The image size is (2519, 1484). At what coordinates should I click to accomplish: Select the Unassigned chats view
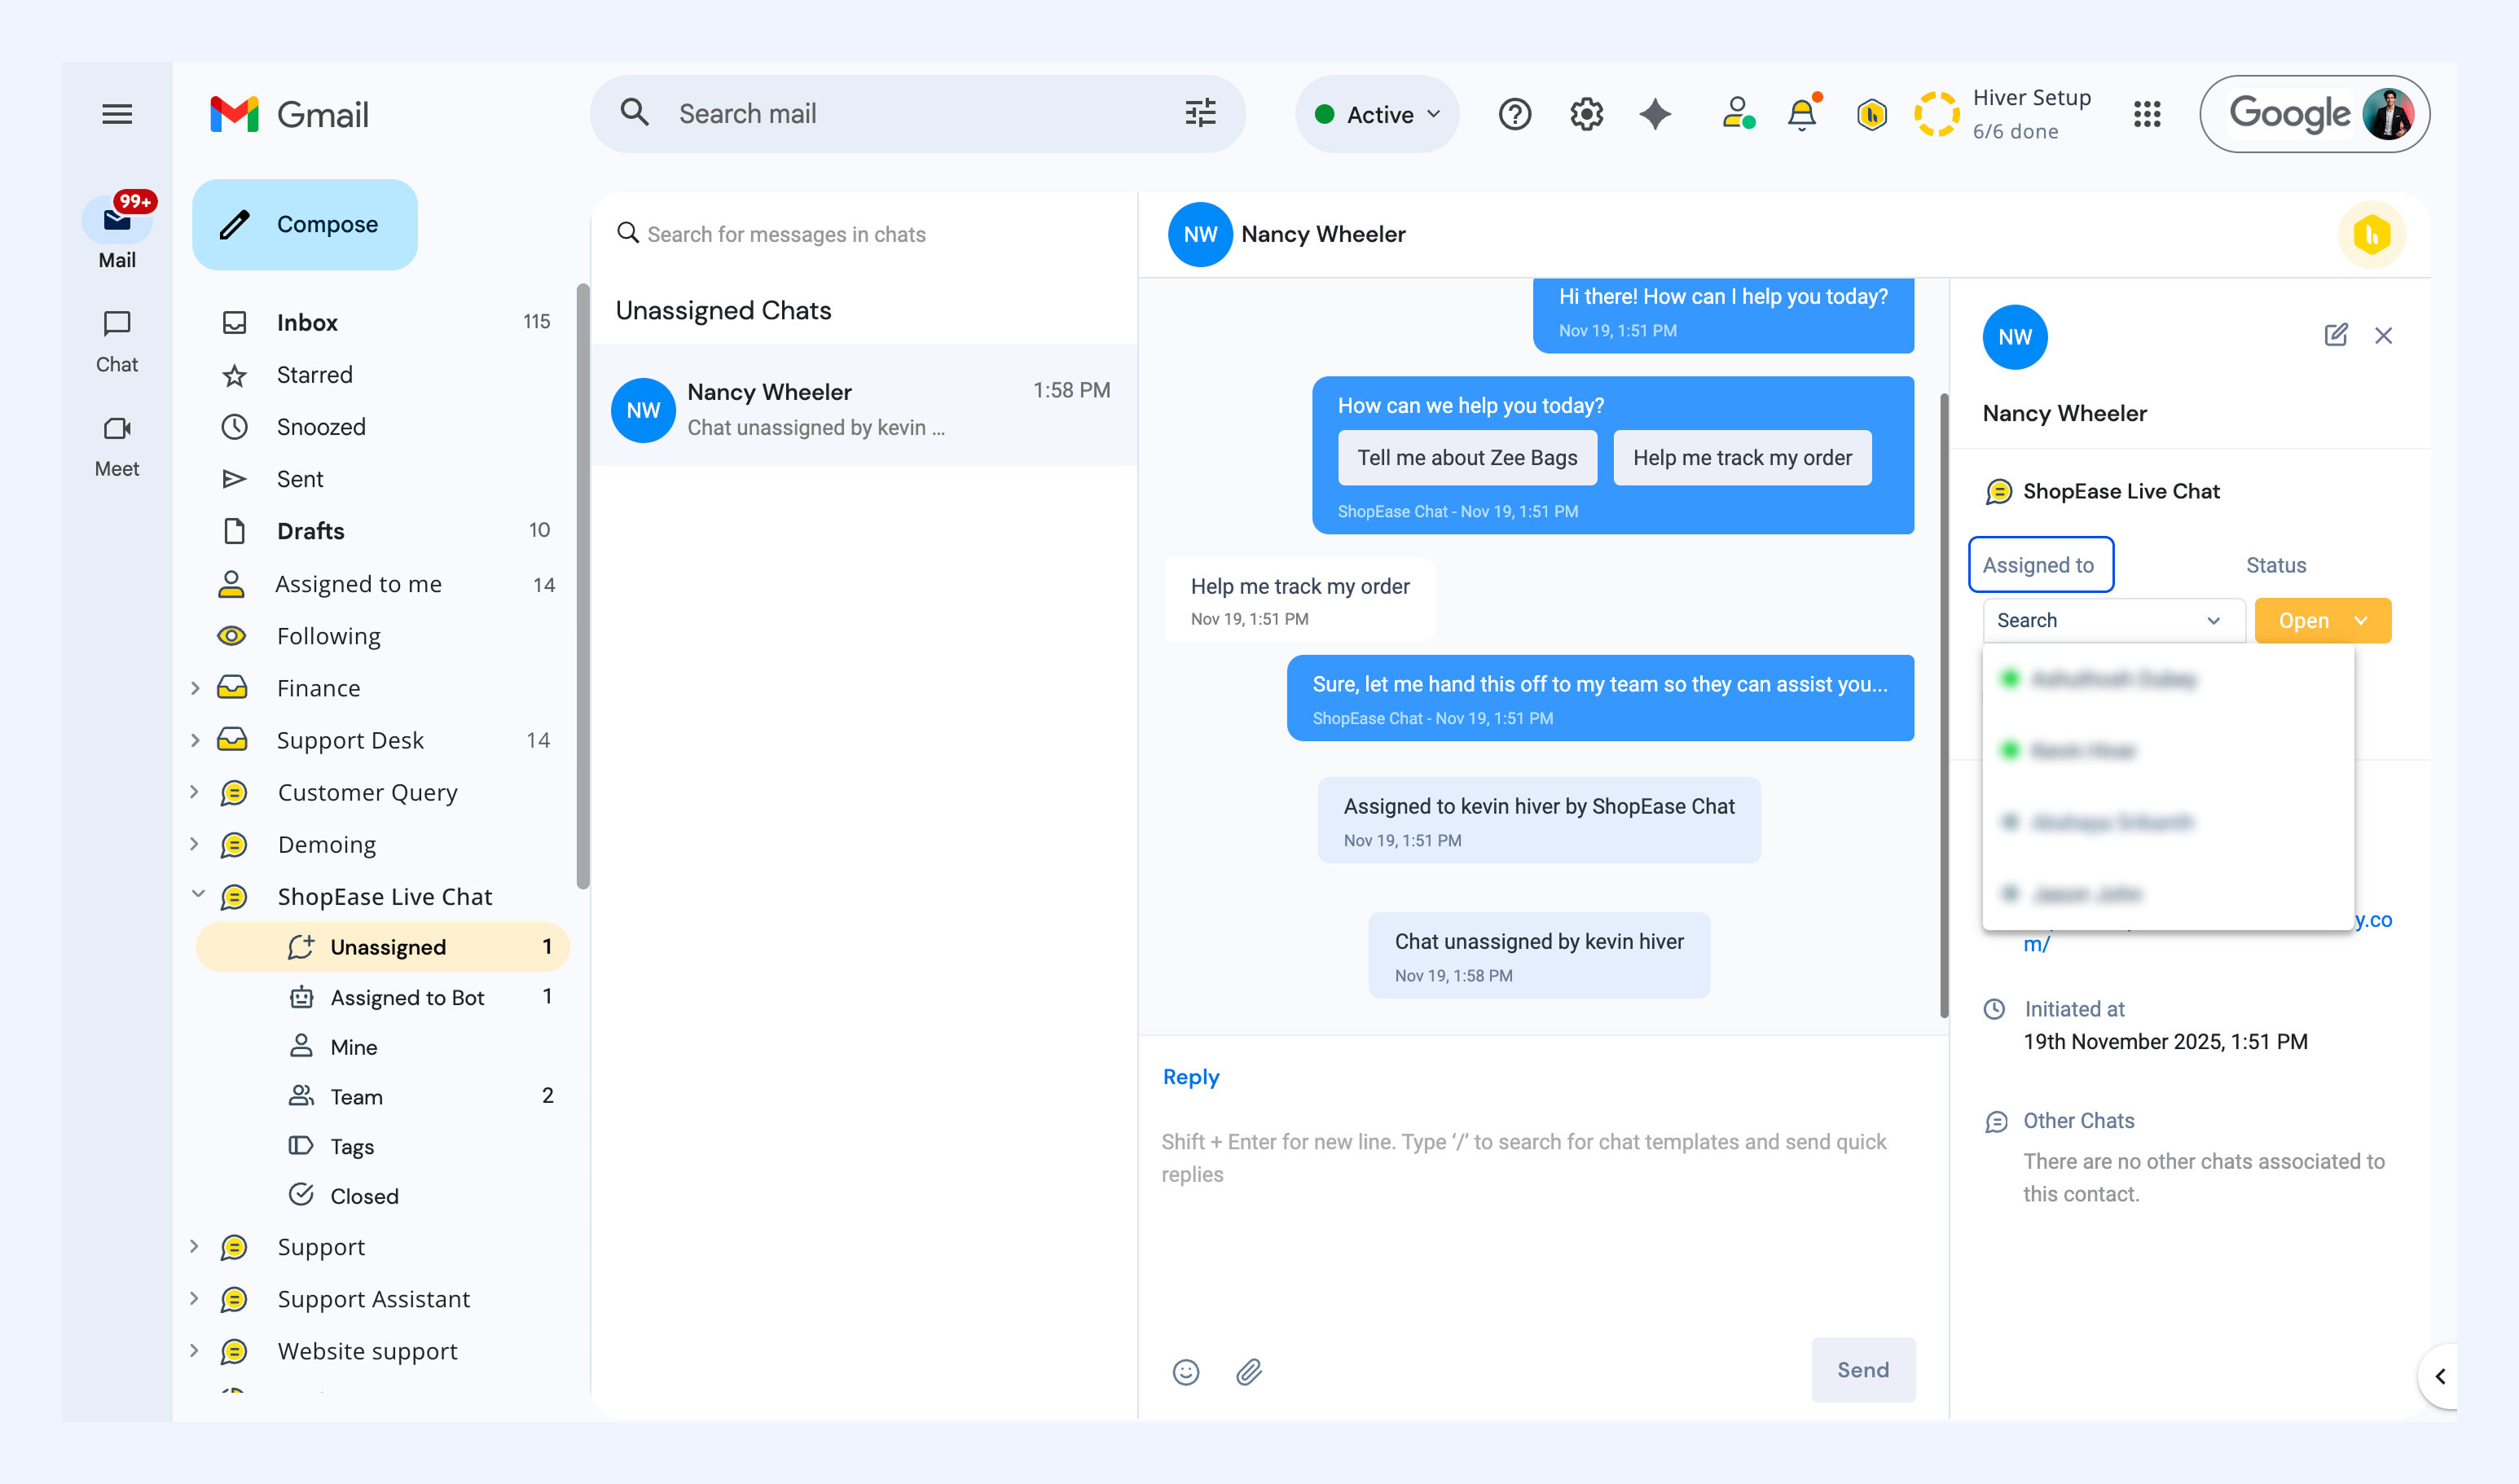coord(383,947)
